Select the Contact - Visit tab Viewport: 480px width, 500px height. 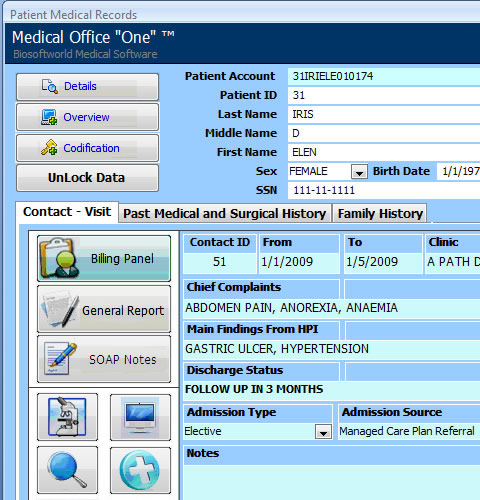click(x=67, y=212)
